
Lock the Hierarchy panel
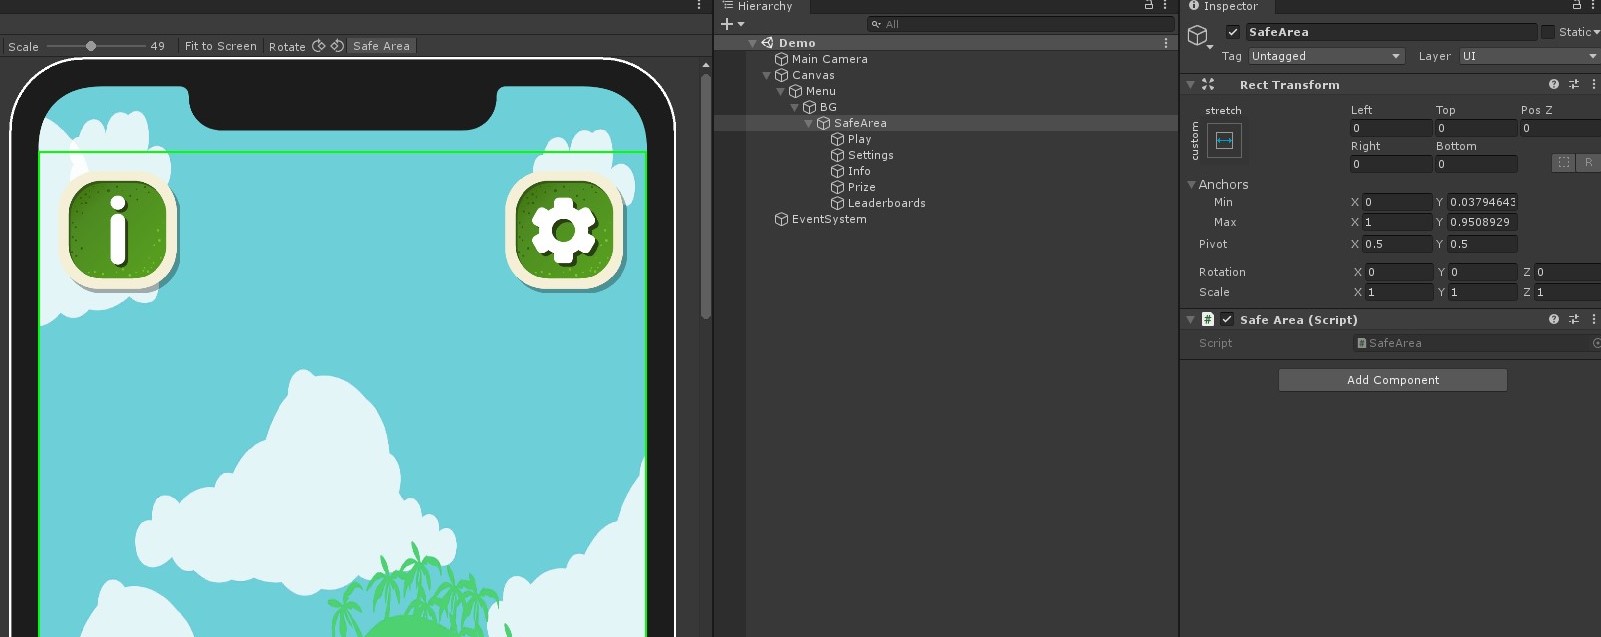click(1149, 6)
